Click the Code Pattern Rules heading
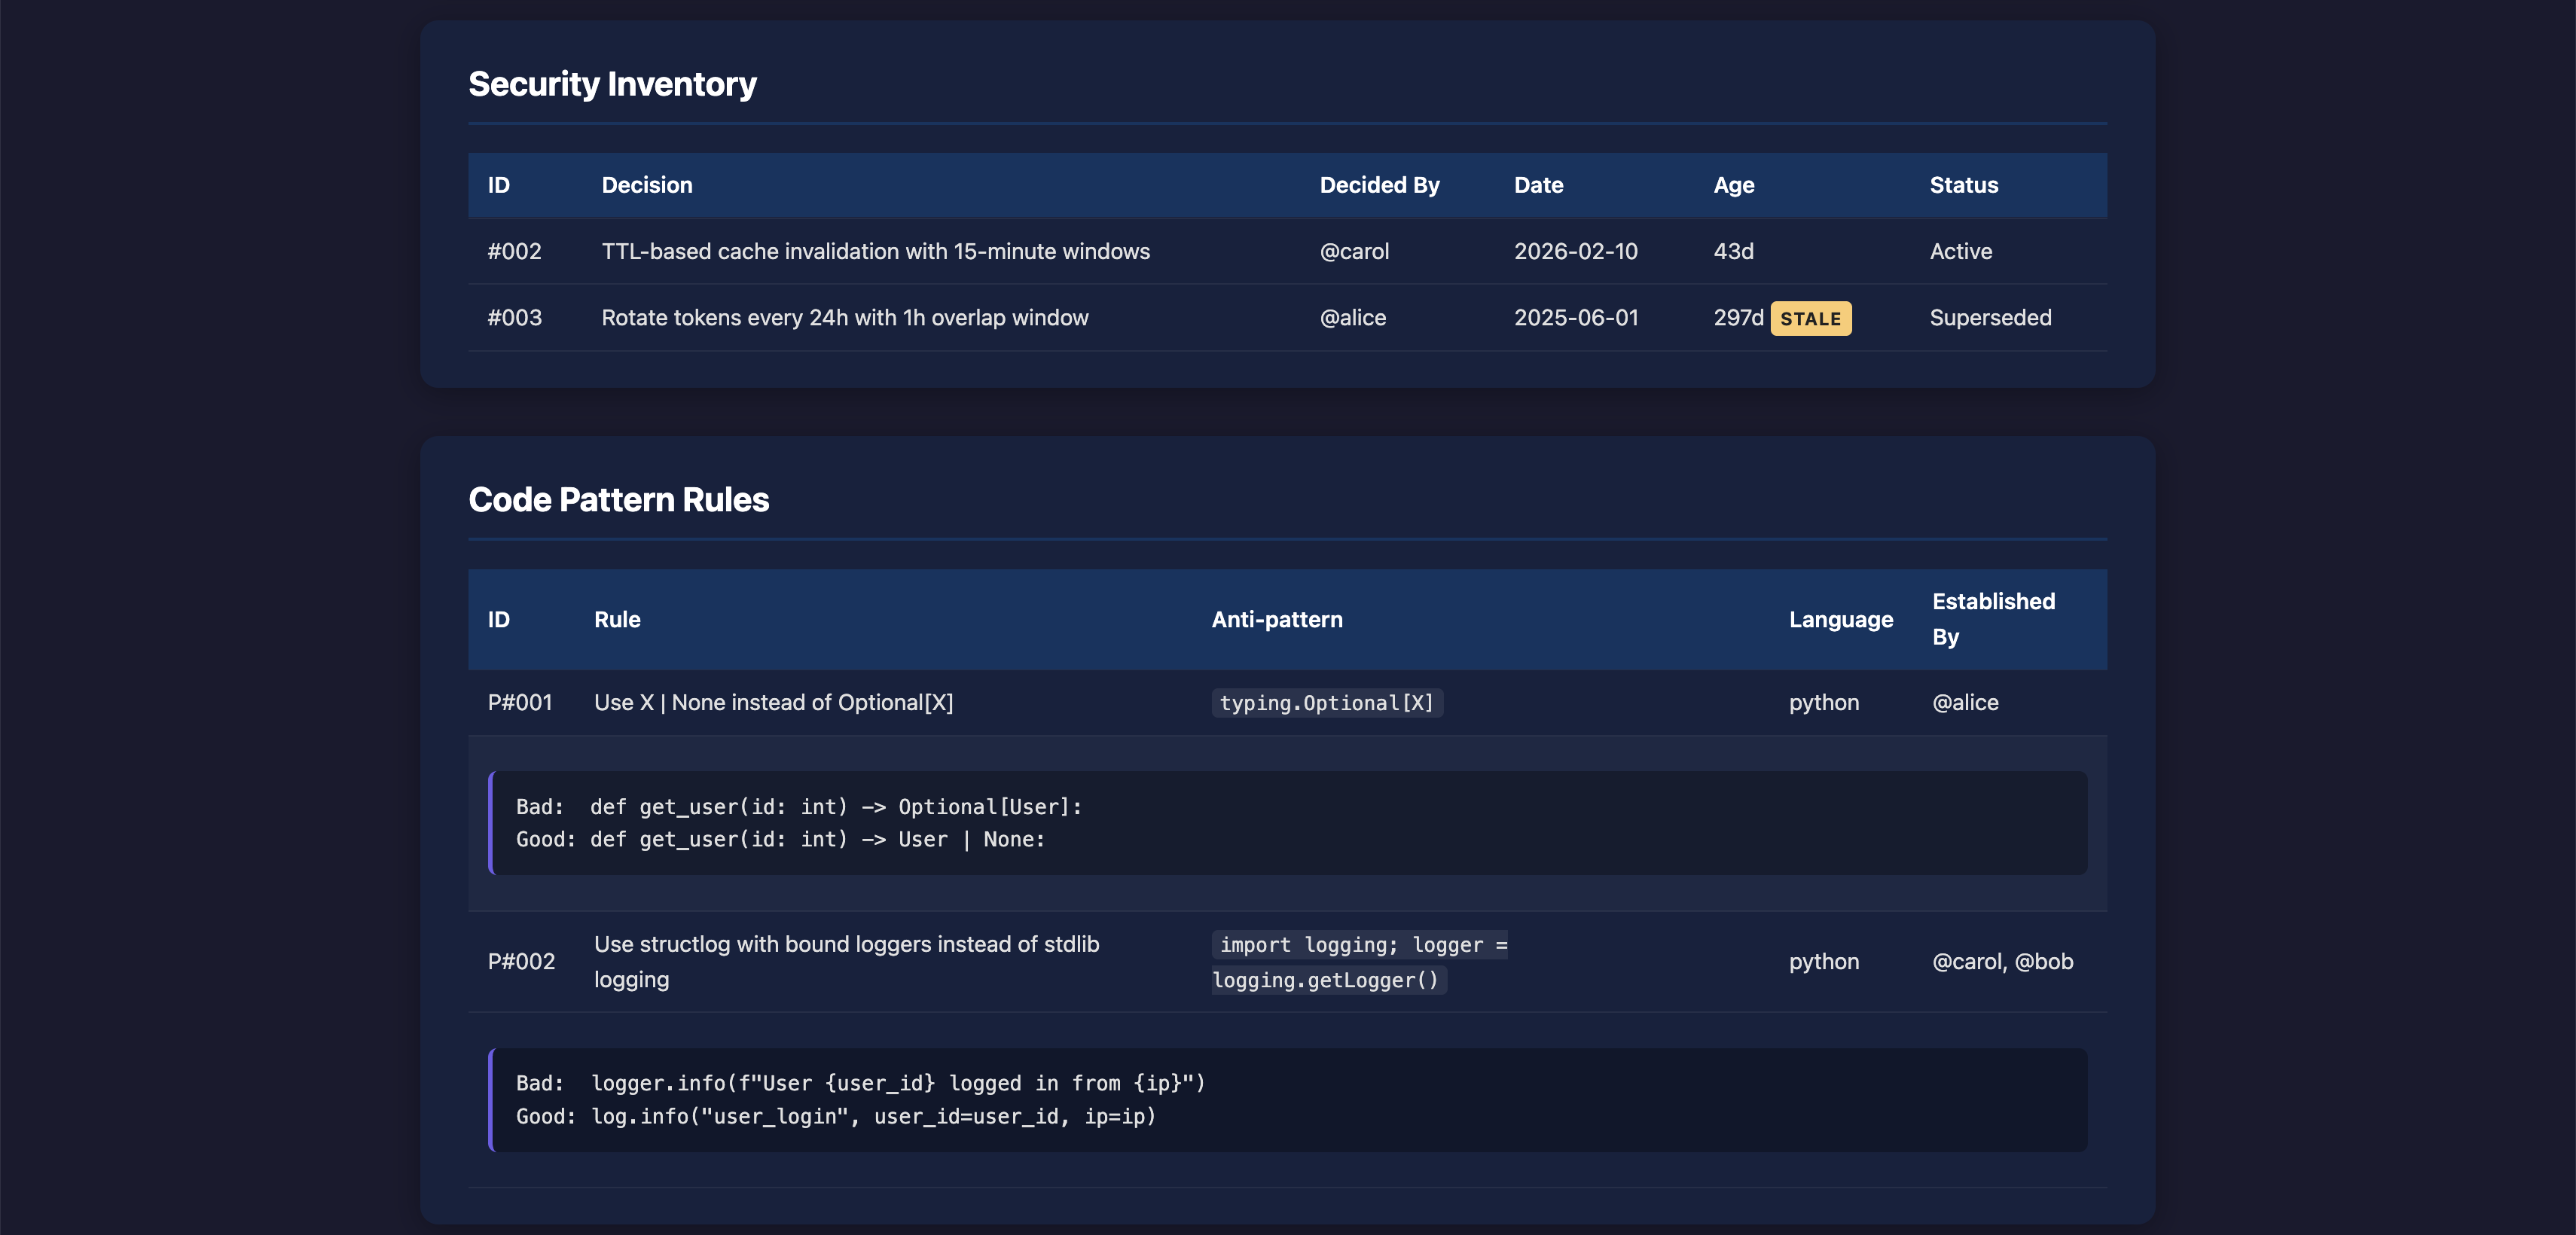Image resolution: width=2576 pixels, height=1235 pixels. (618, 500)
